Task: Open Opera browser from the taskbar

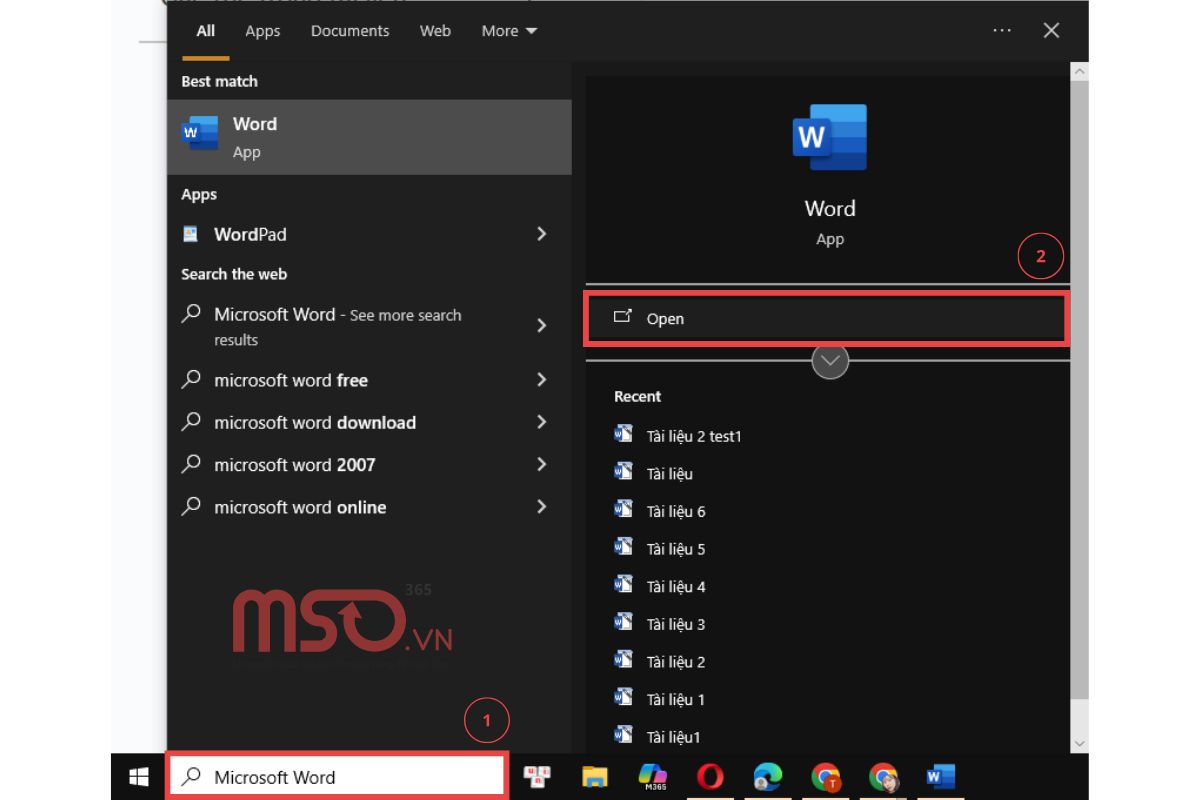Action: pyautogui.click(x=711, y=777)
